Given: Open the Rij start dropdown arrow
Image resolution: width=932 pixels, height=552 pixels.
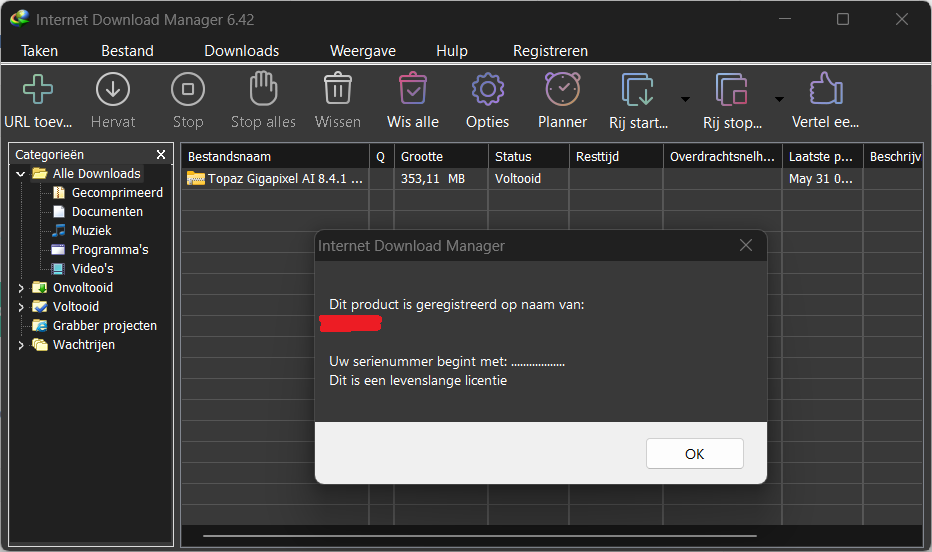Looking at the screenshot, I should point(685,99).
